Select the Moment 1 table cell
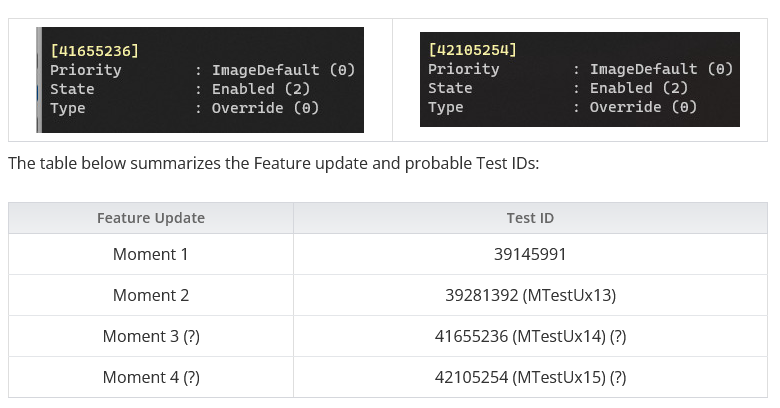The height and width of the screenshot is (408, 780). pos(151,254)
